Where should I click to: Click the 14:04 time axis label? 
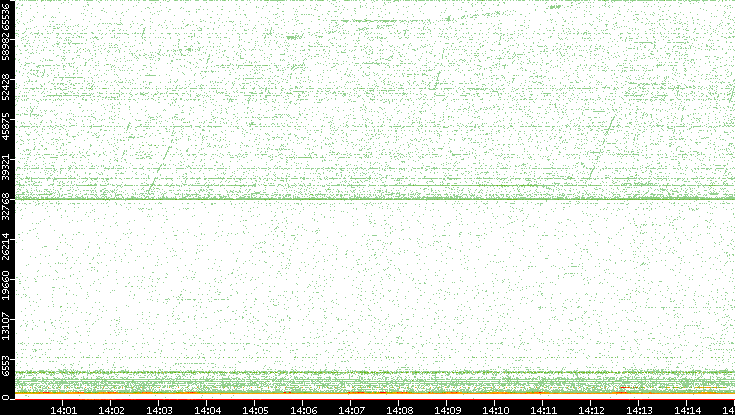coord(207,410)
